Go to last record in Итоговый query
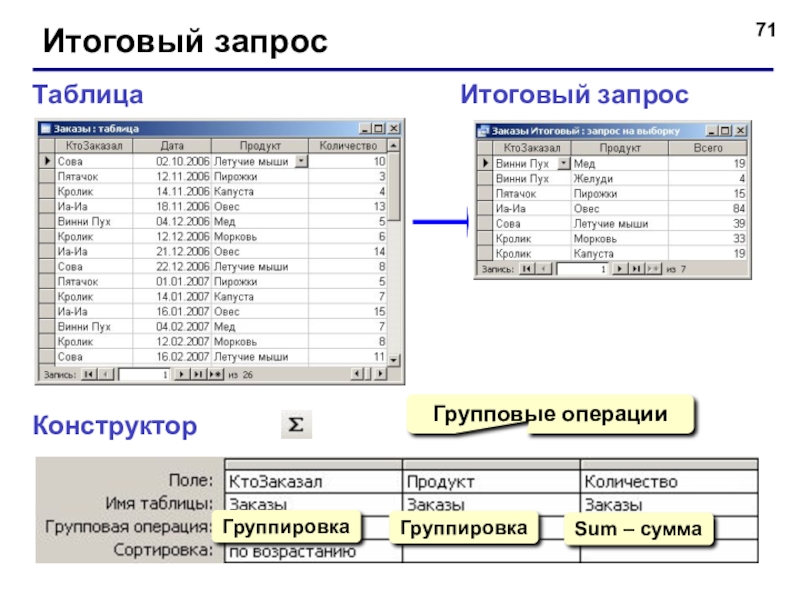This screenshot has height=600, width=800. click(x=636, y=269)
